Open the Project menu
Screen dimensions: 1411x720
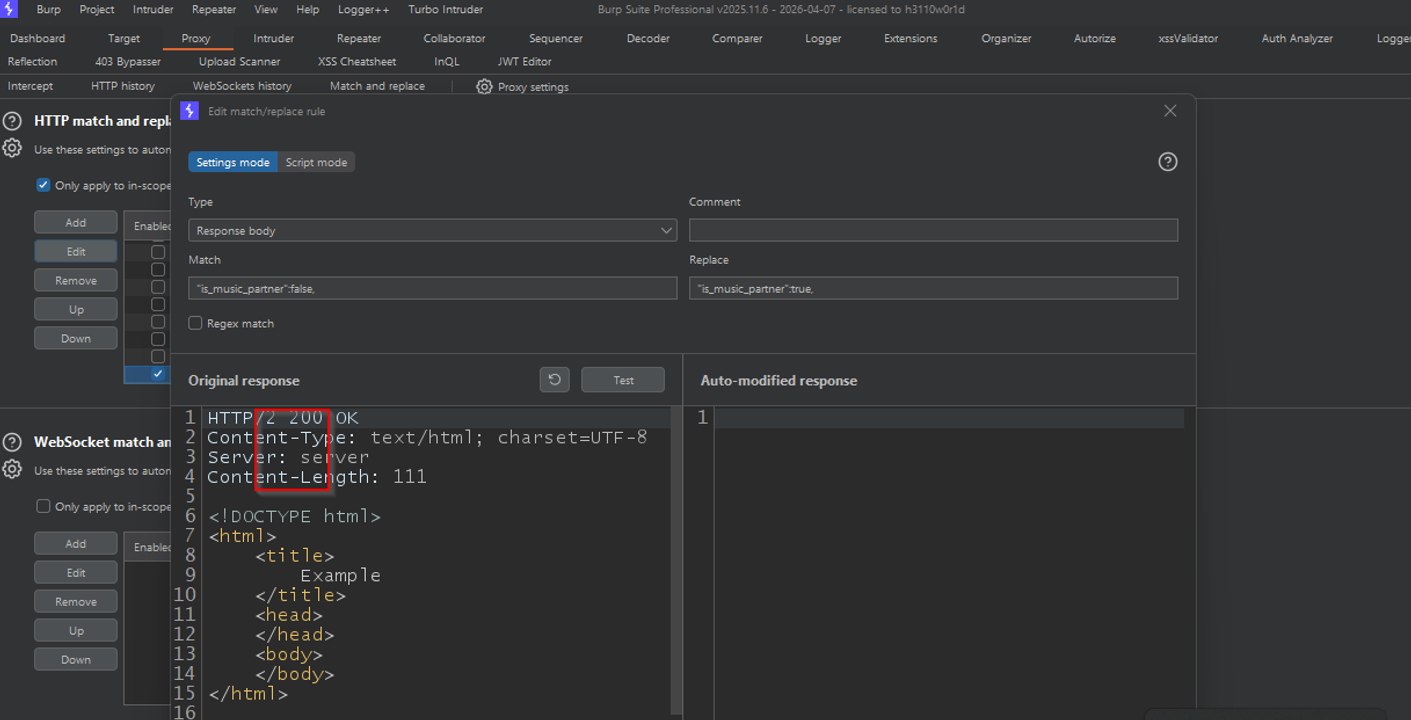[x=97, y=9]
